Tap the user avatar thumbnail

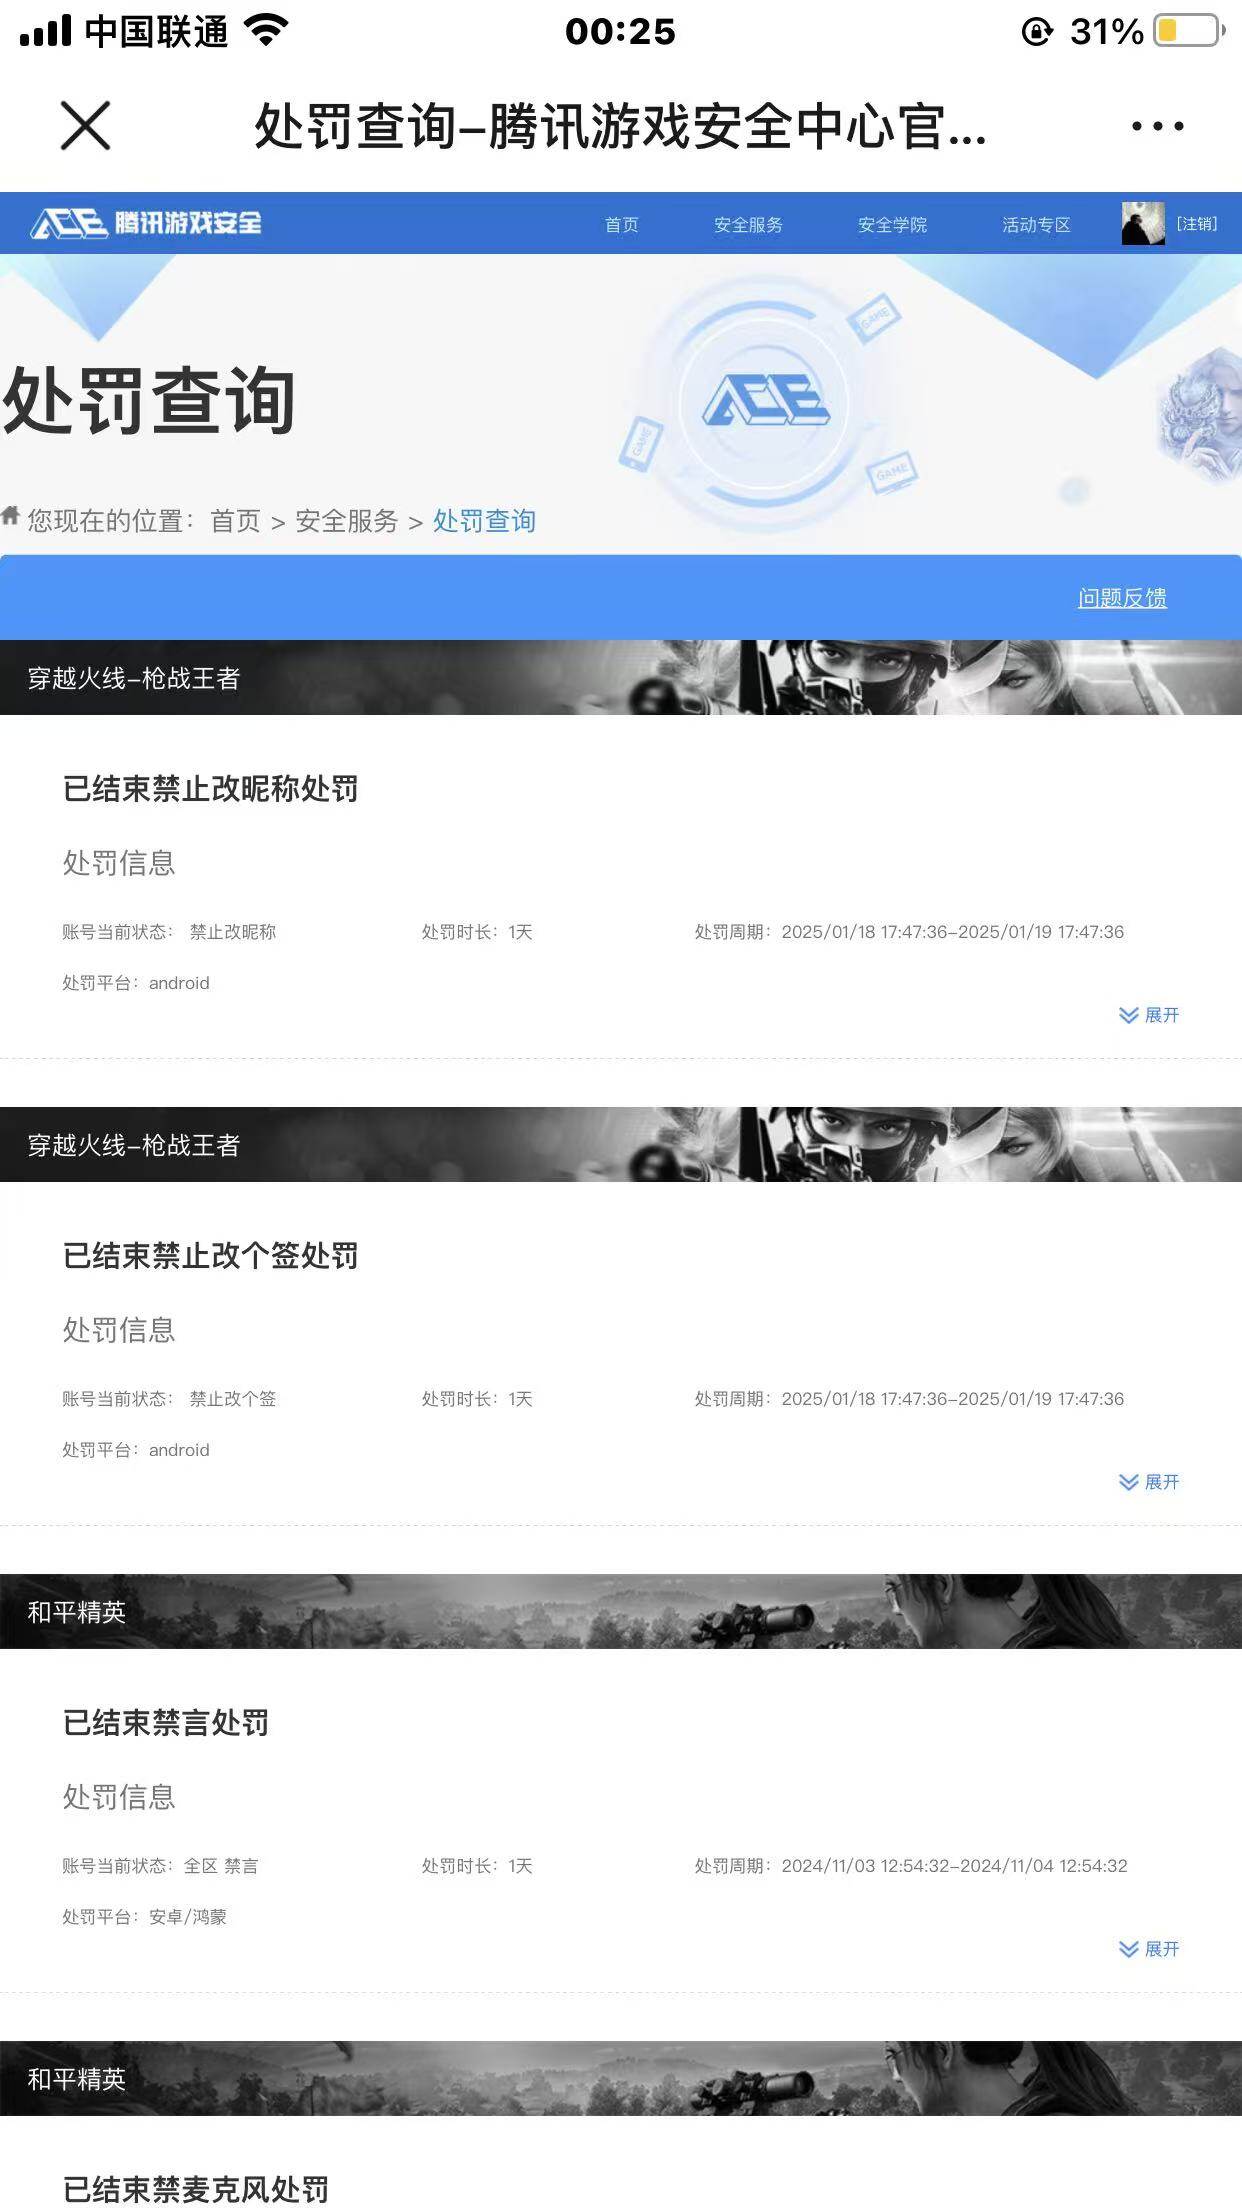click(x=1143, y=223)
